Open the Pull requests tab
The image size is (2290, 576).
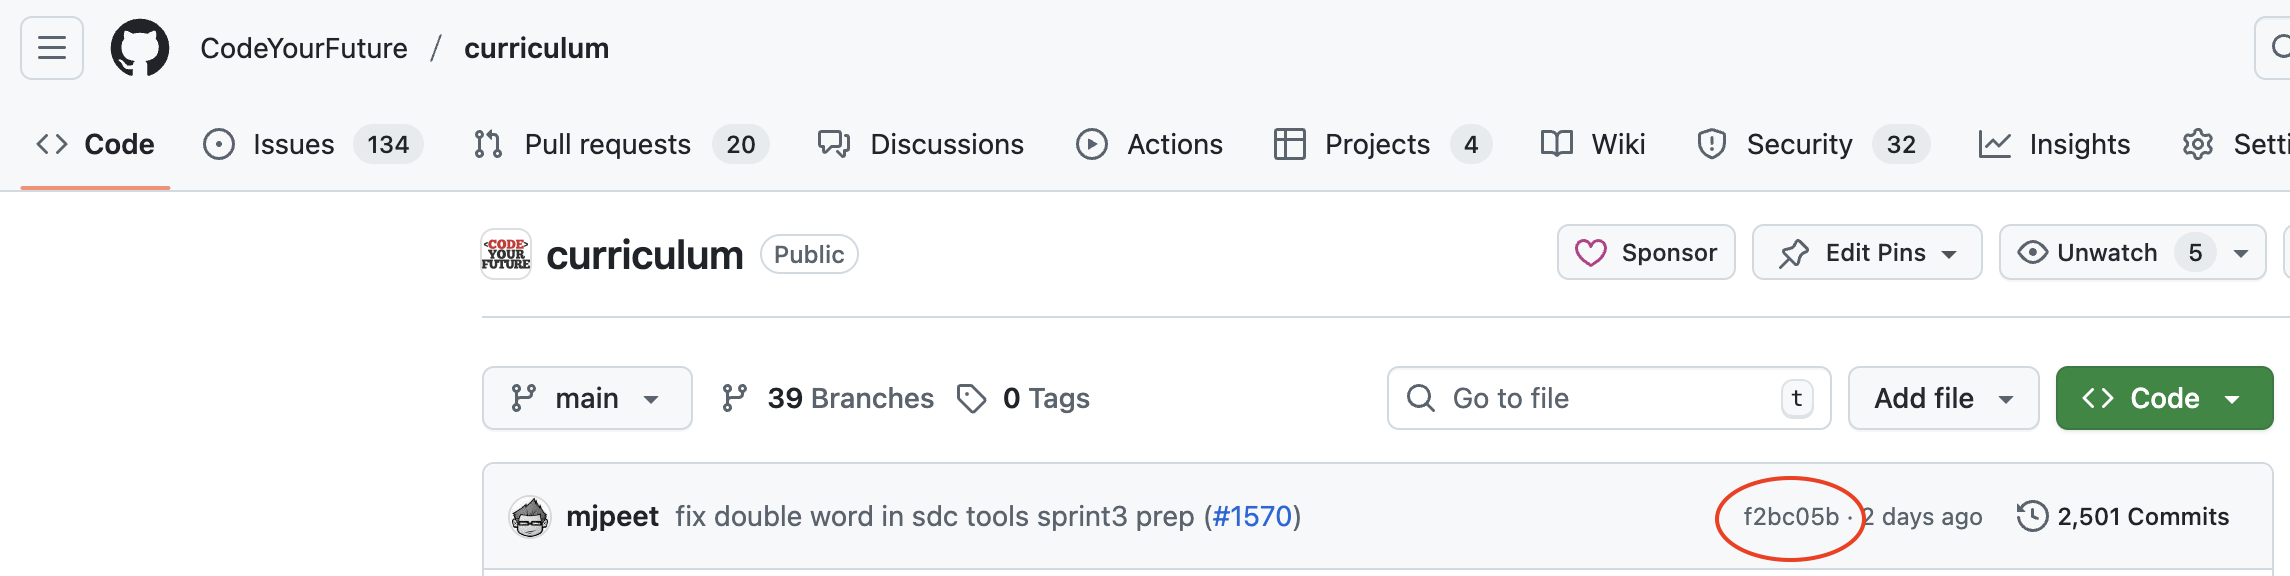[607, 144]
